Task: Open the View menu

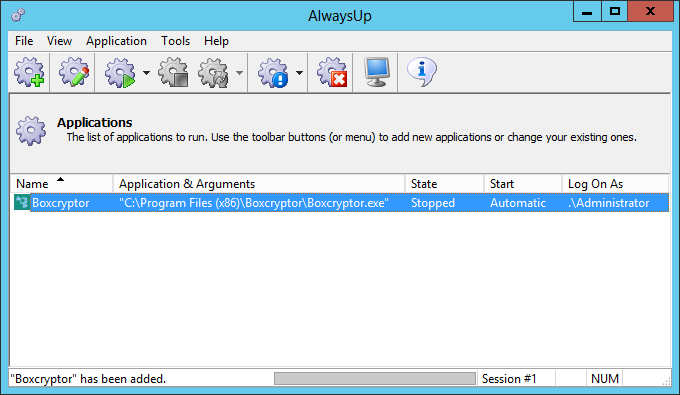Action: point(59,41)
